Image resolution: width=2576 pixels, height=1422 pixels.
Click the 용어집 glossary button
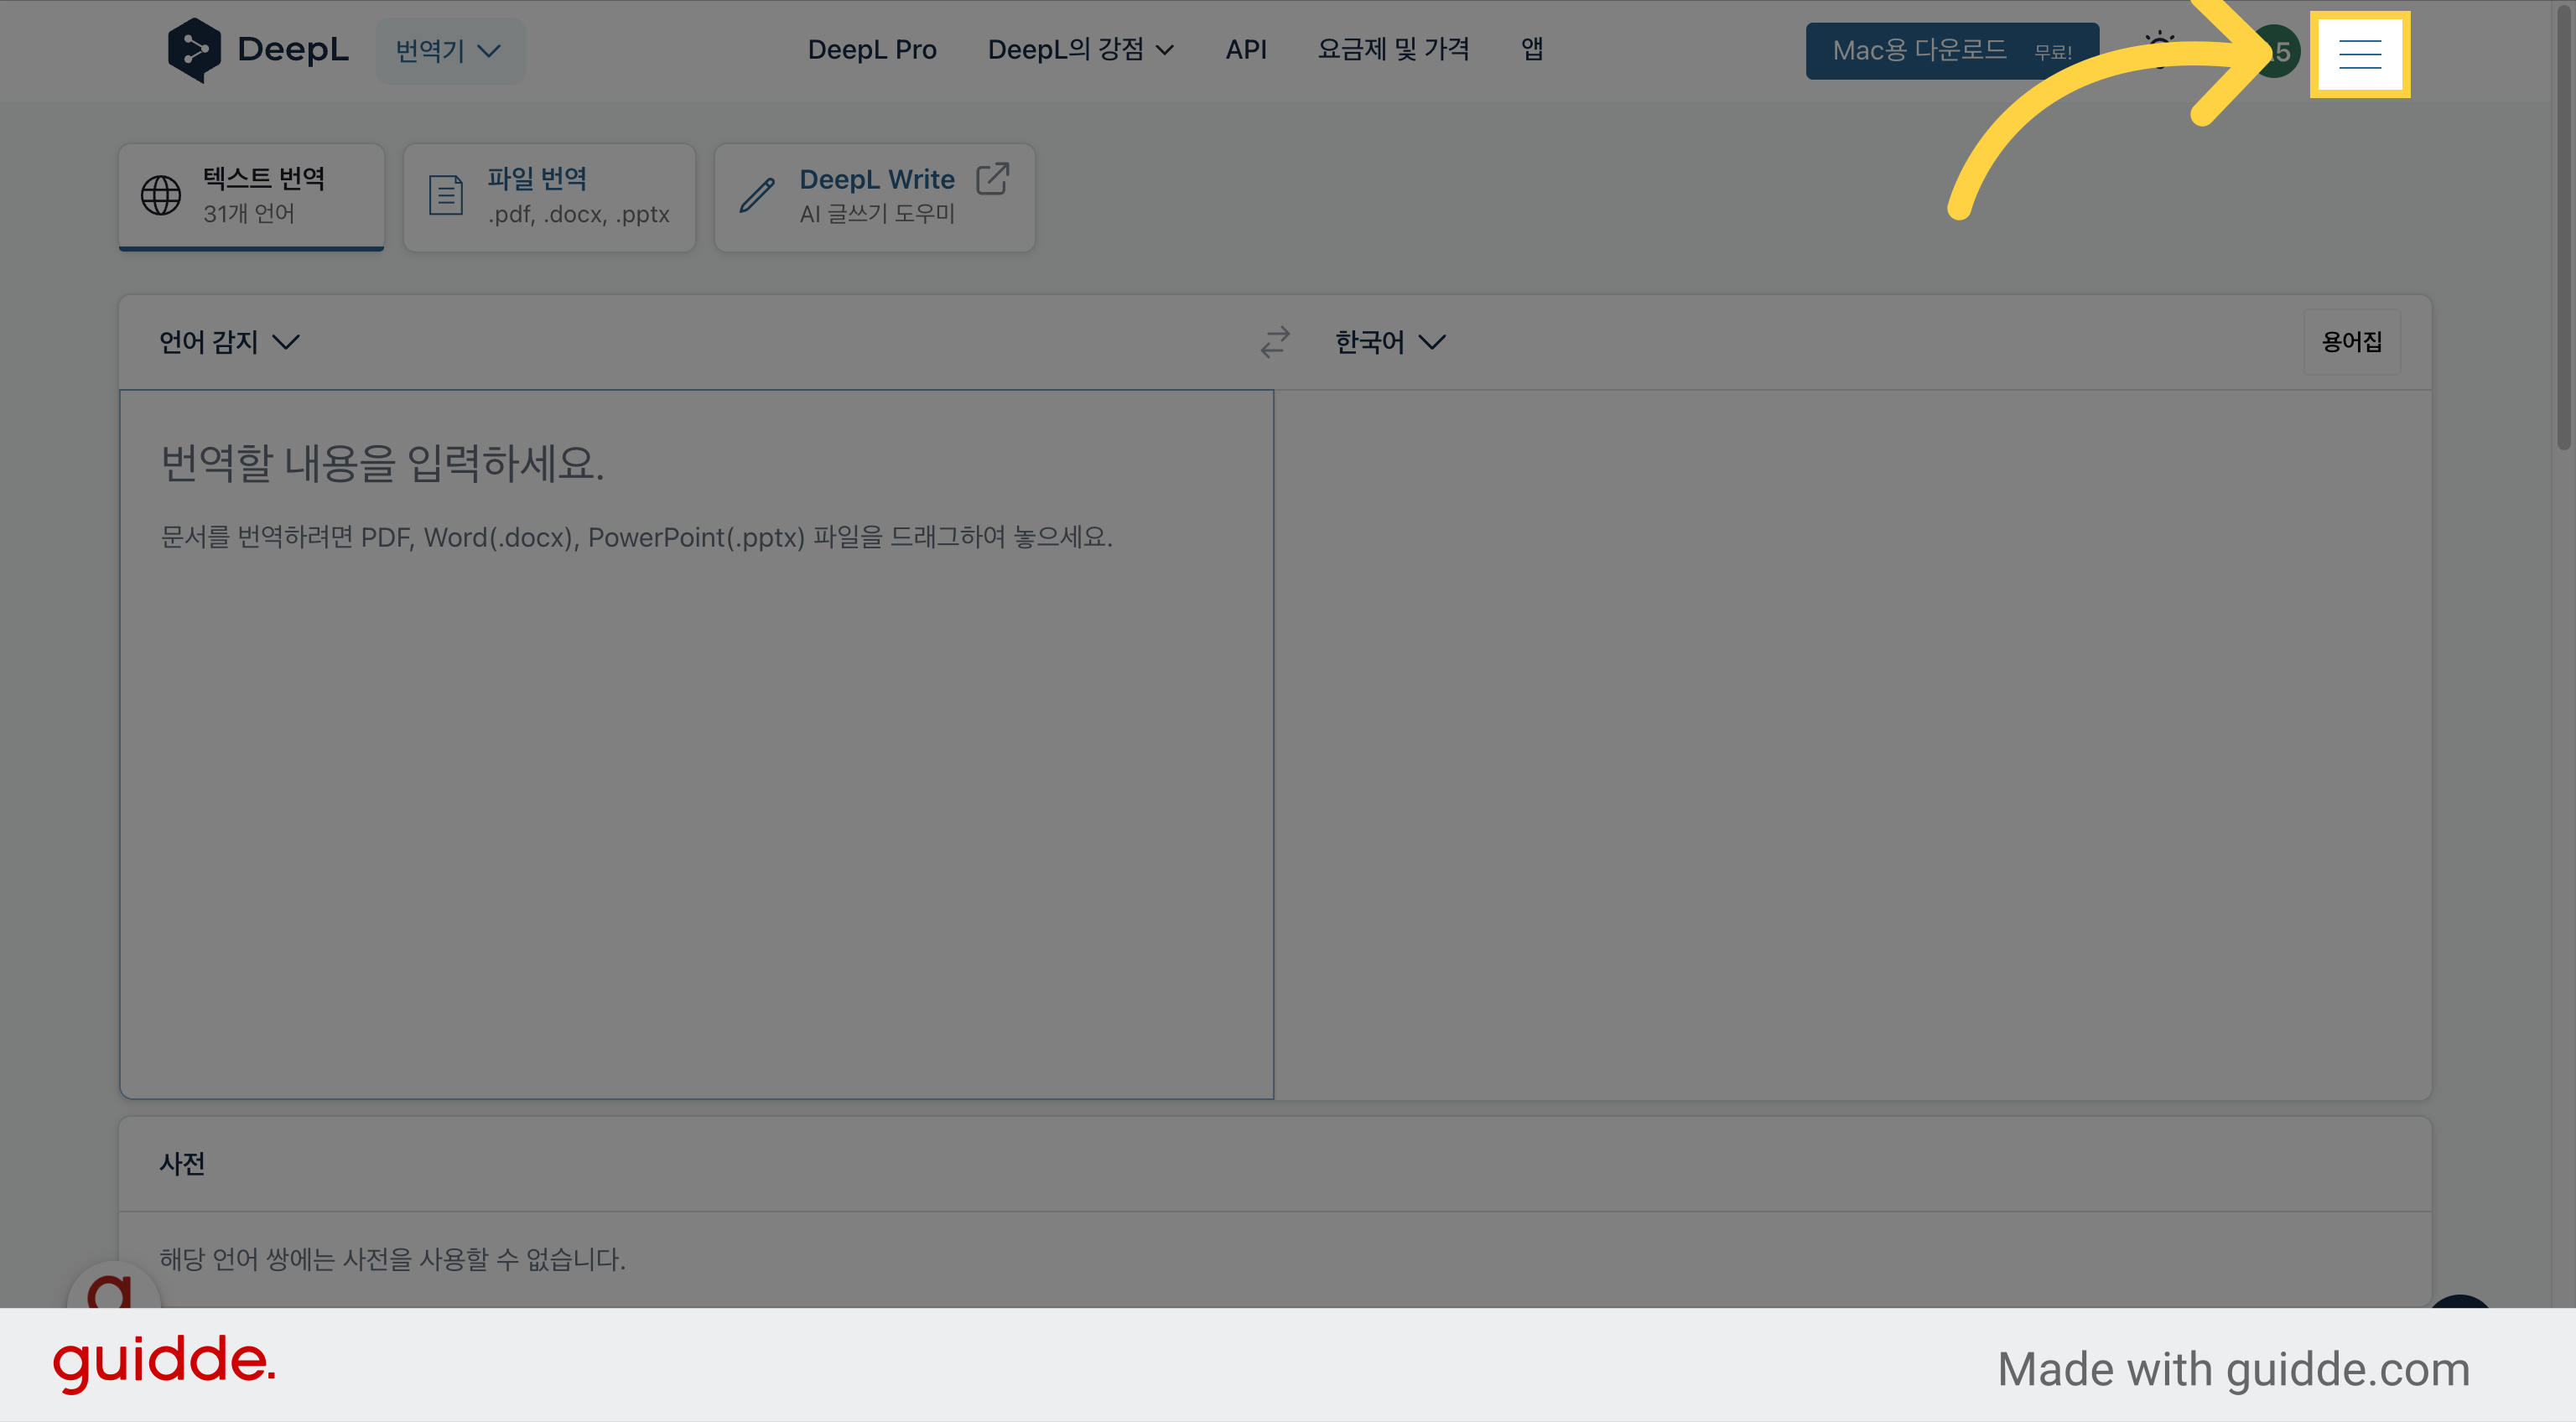2351,342
